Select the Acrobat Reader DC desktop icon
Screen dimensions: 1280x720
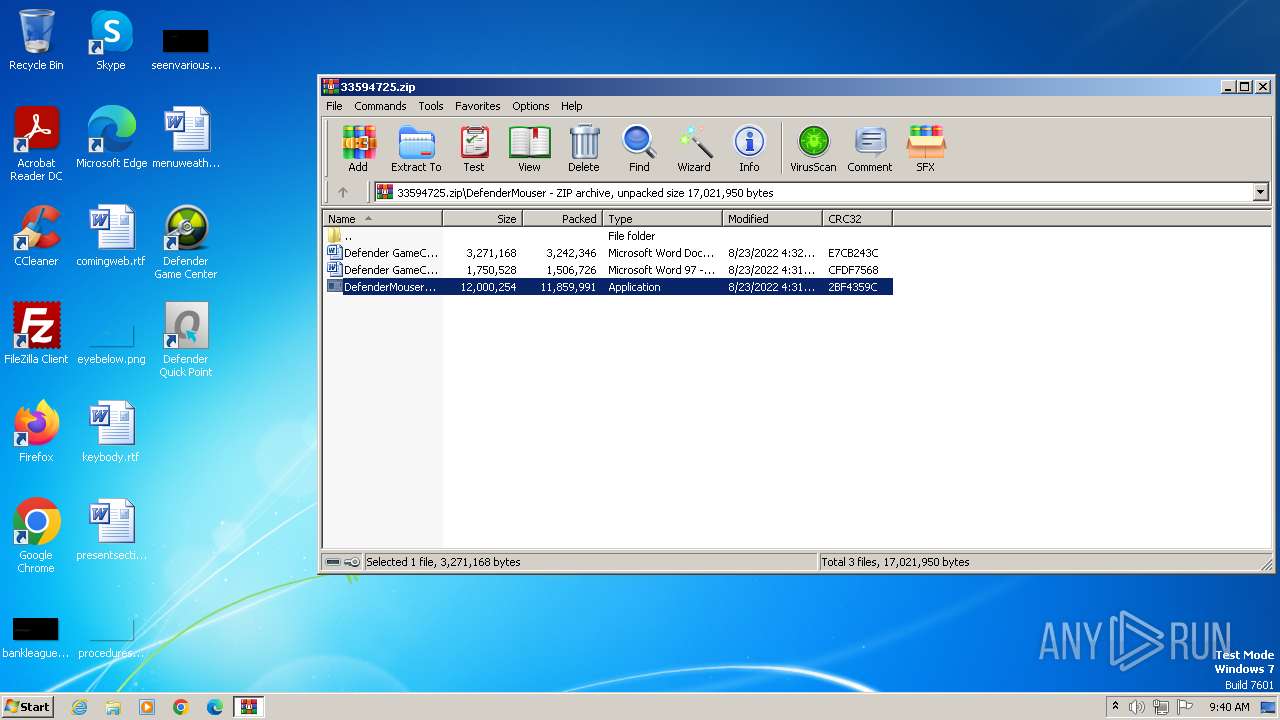[x=36, y=144]
